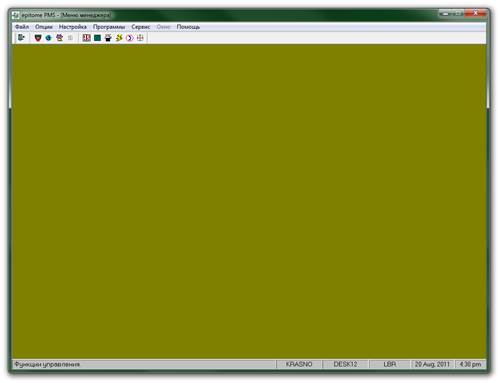This screenshot has height=383, width=500.
Task: Click the red and white grid icon
Action: 87,38
